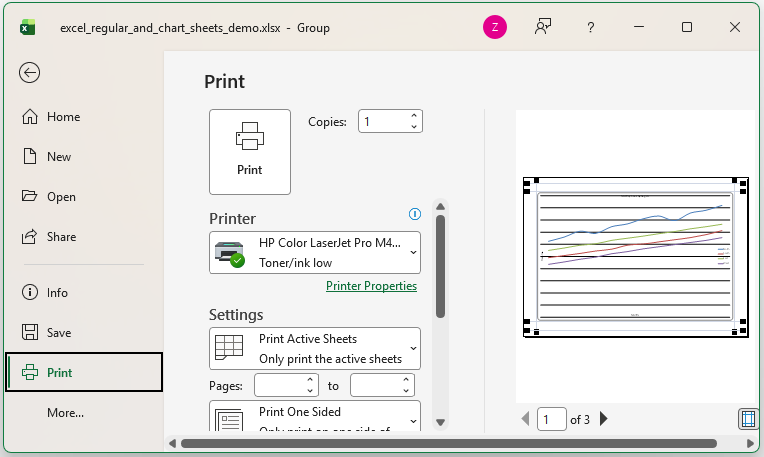
Task: Click the current page number field
Action: pyautogui.click(x=551, y=420)
